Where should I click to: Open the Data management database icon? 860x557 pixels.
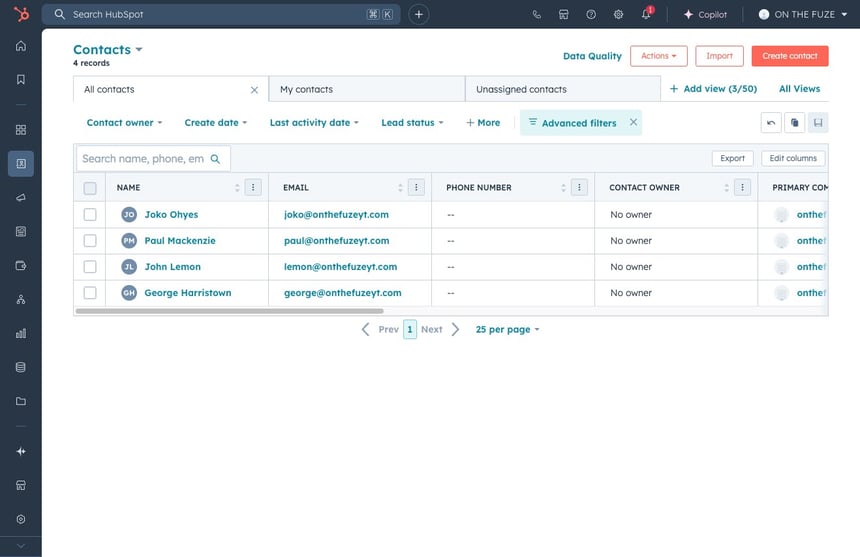(21, 367)
